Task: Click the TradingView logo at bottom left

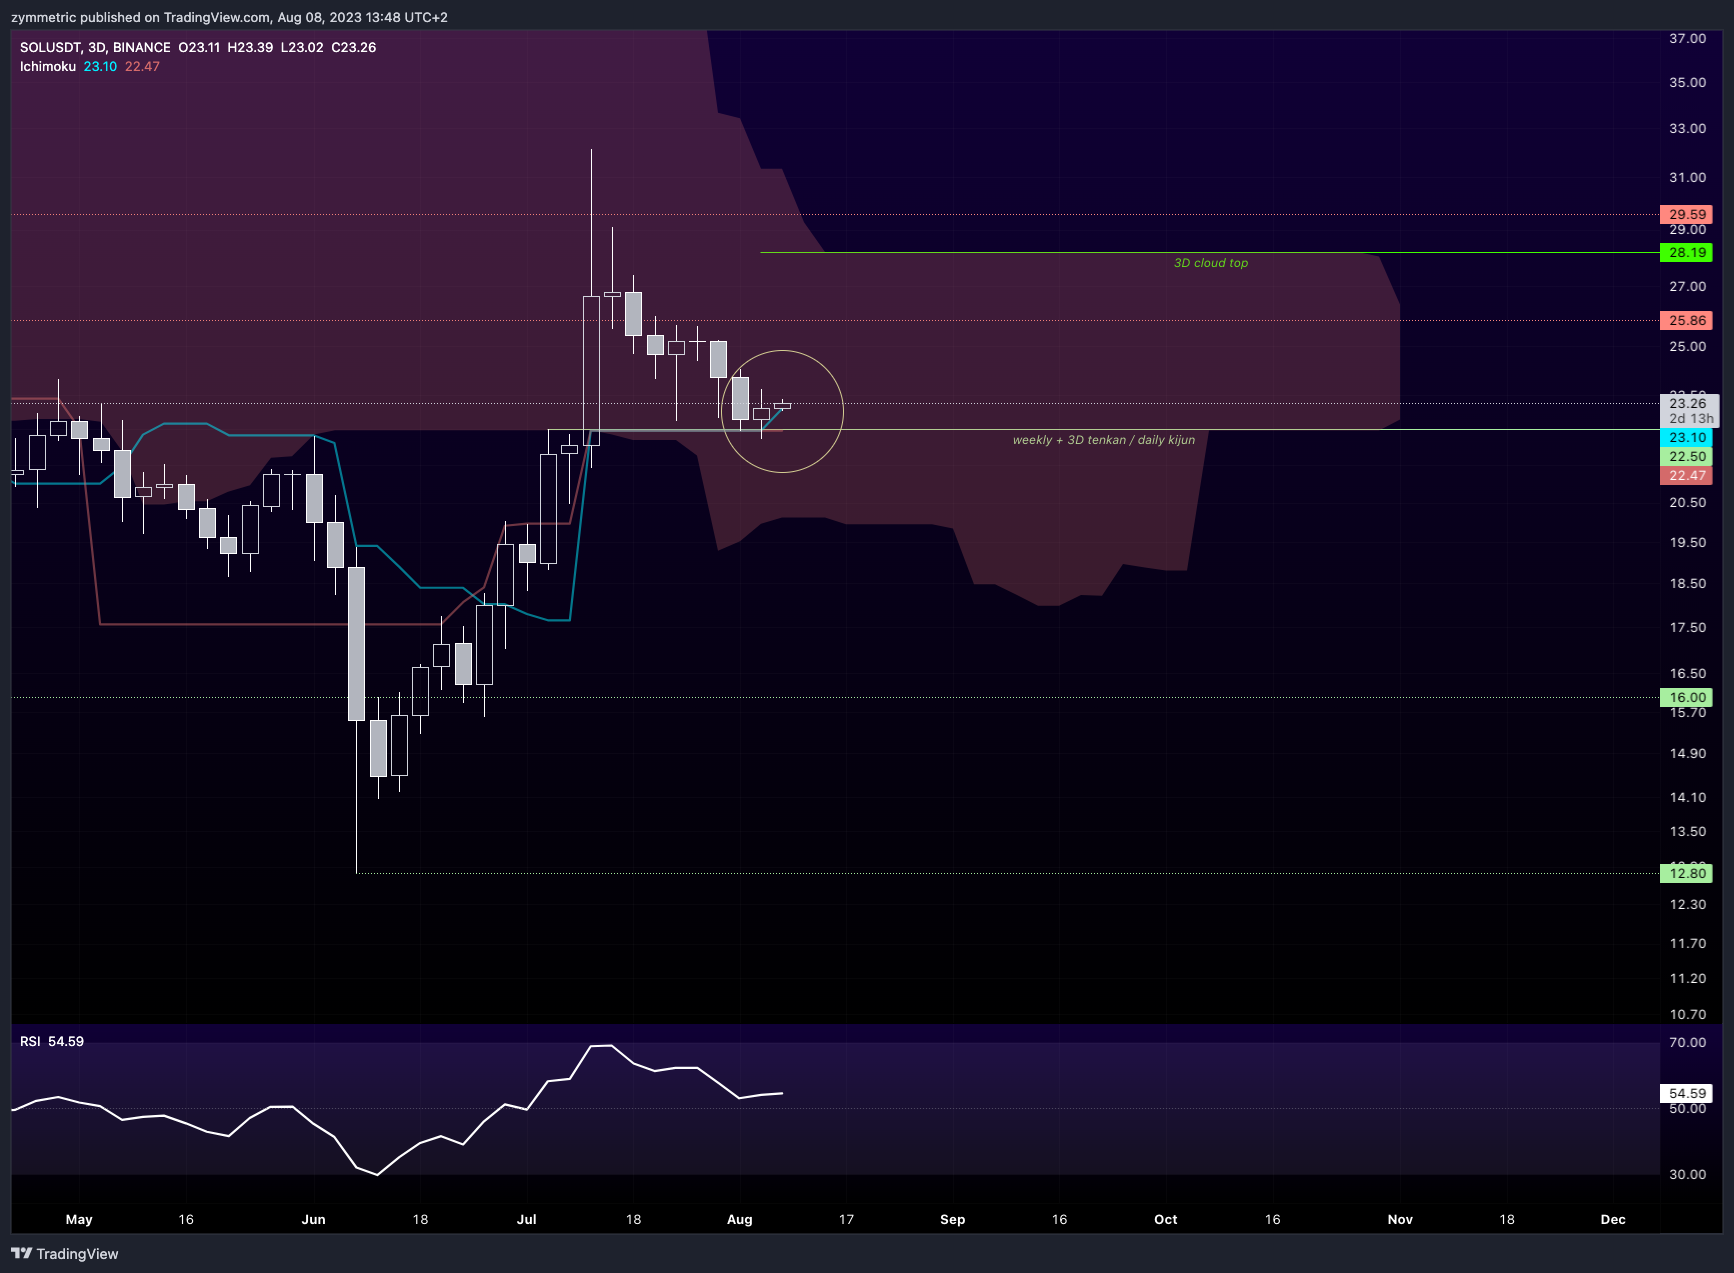Action: tap(65, 1253)
